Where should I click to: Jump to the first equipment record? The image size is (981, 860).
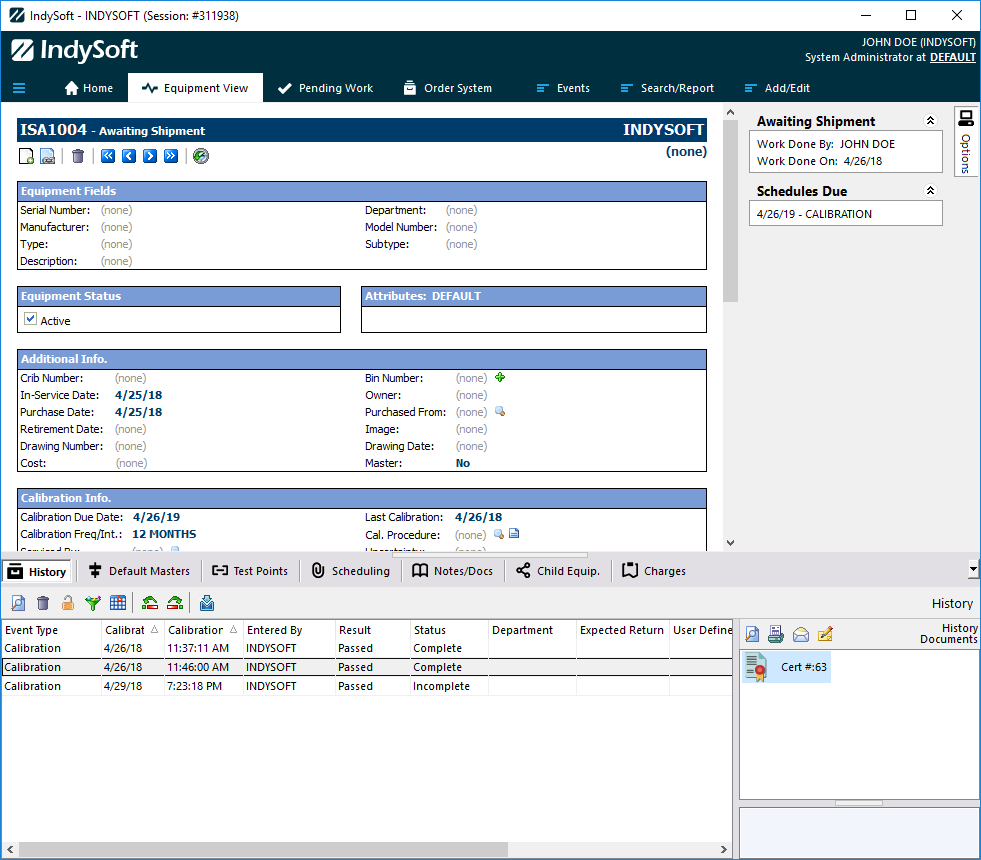click(x=108, y=156)
